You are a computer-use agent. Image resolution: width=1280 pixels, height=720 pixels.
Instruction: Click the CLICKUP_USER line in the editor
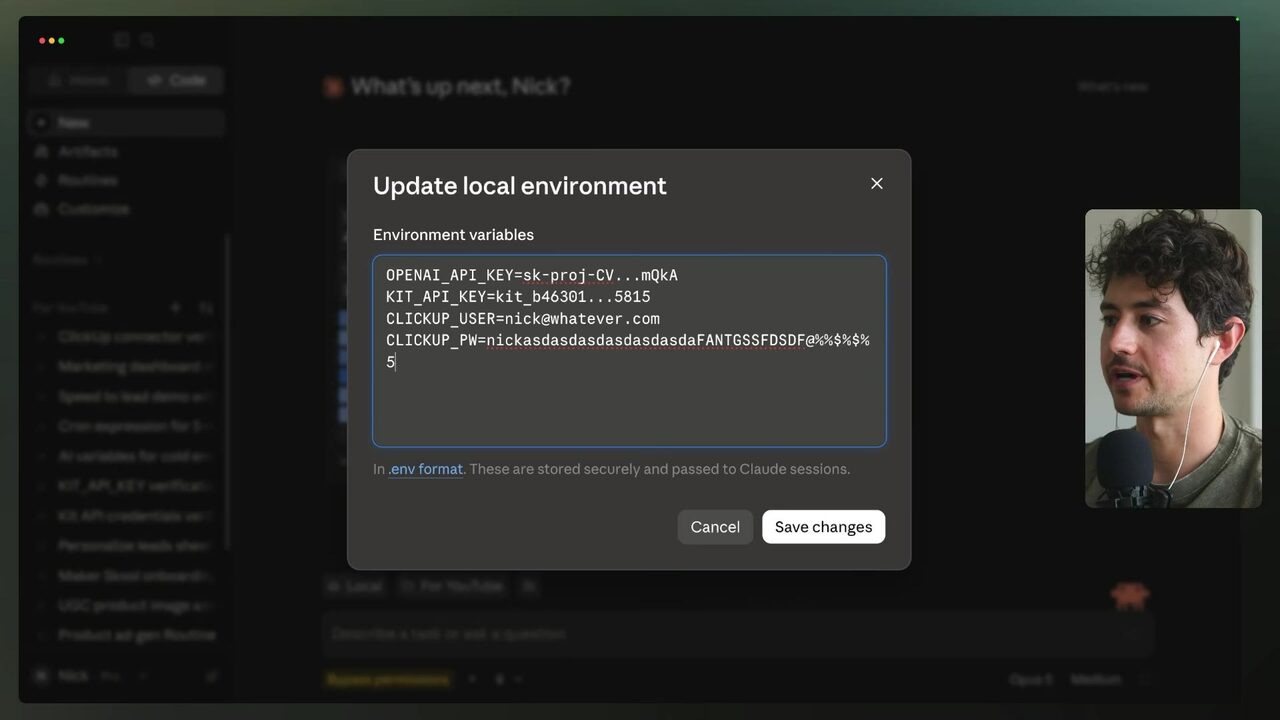[x=523, y=319]
